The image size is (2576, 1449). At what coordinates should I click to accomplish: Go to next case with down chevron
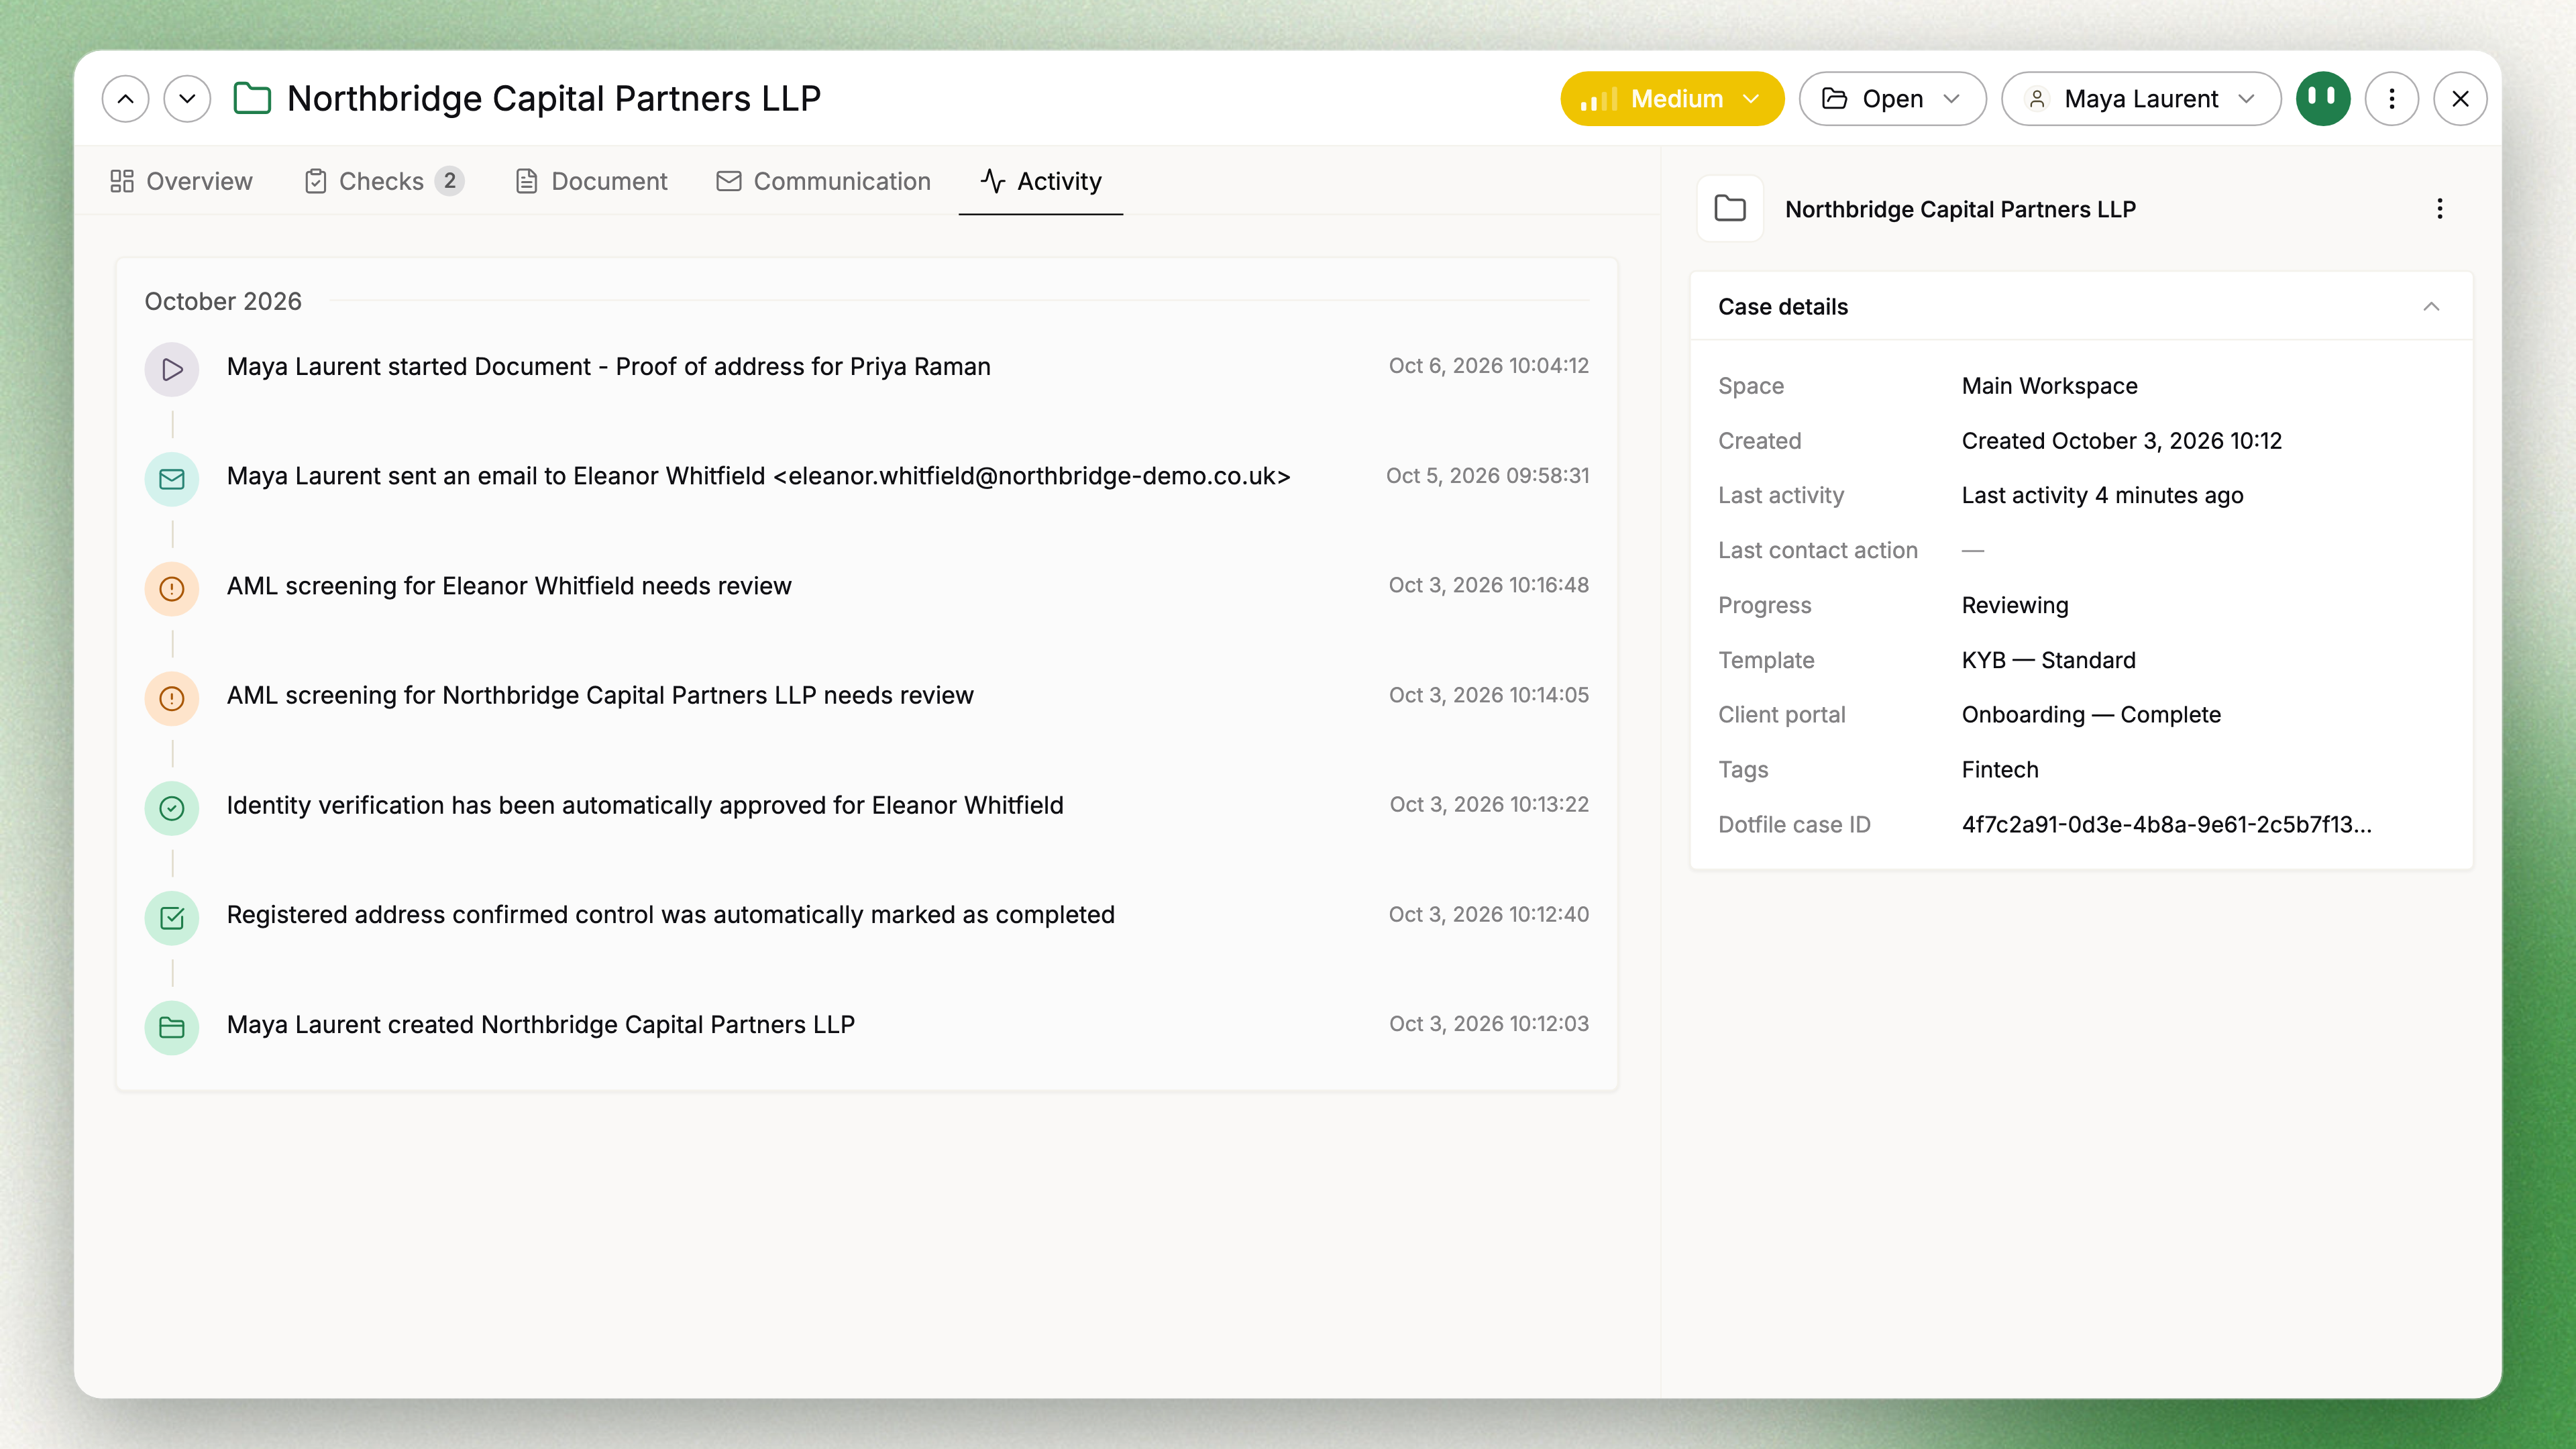click(187, 99)
